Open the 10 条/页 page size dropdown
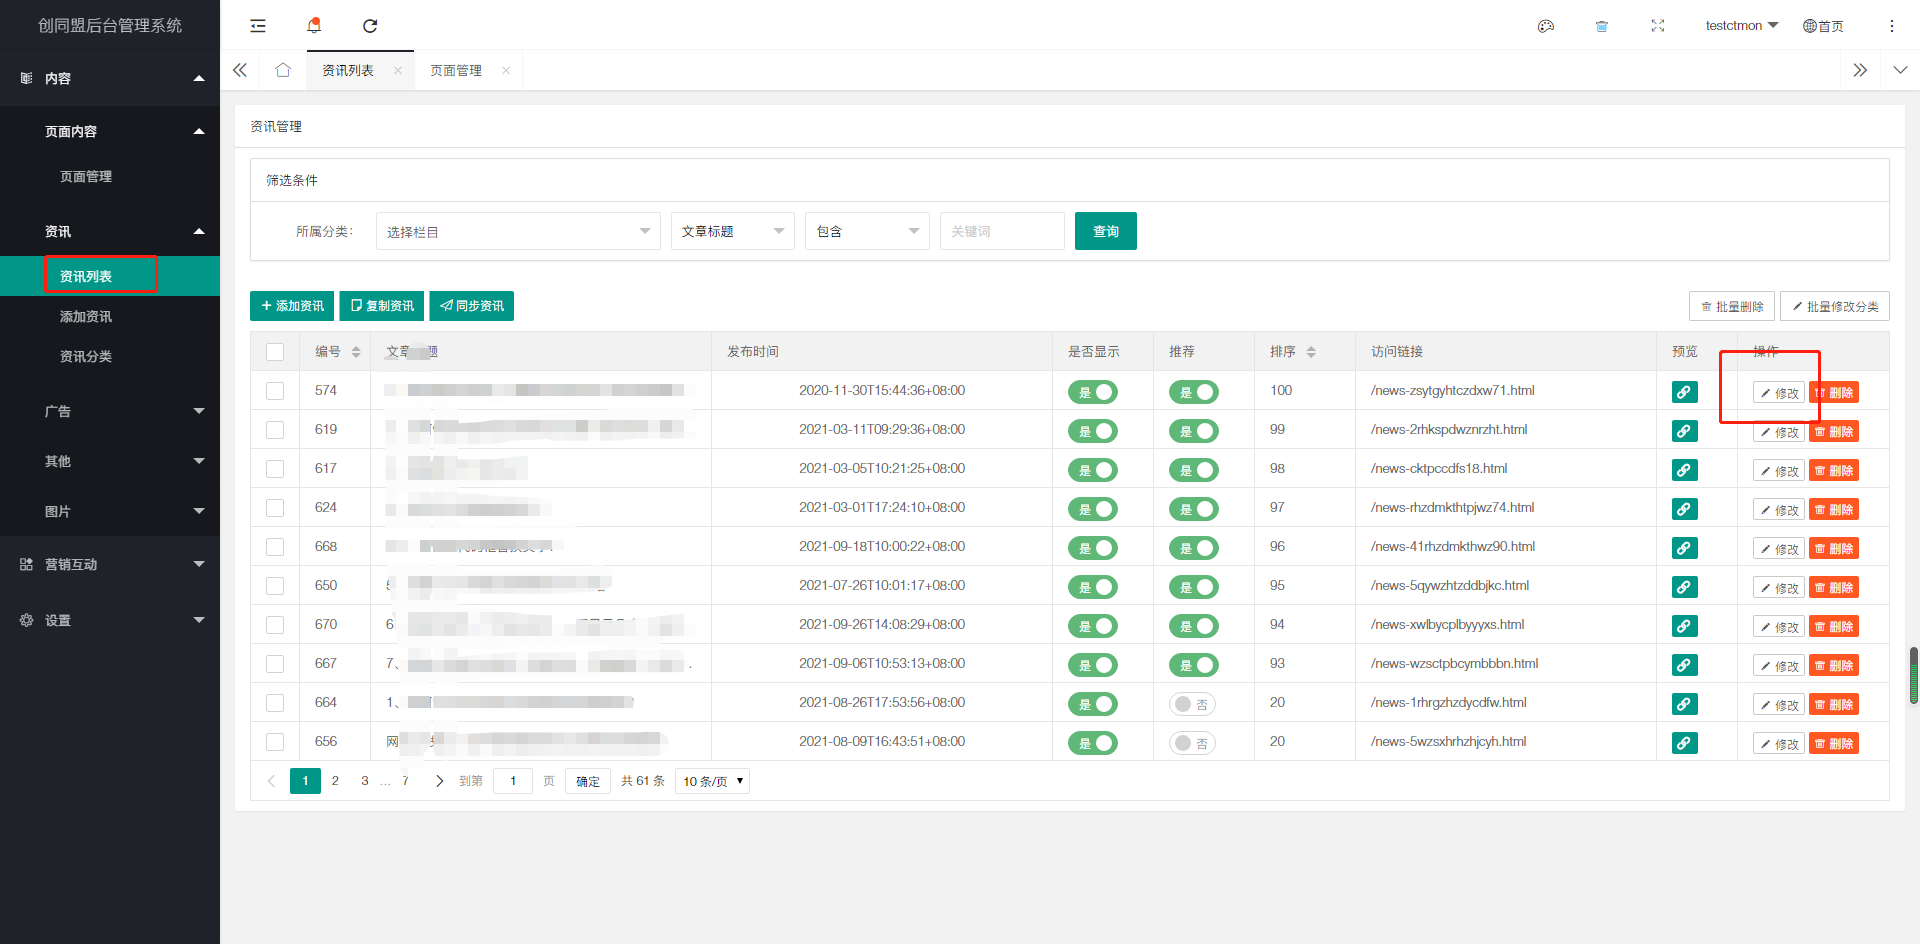The height and width of the screenshot is (944, 1920). click(x=713, y=781)
